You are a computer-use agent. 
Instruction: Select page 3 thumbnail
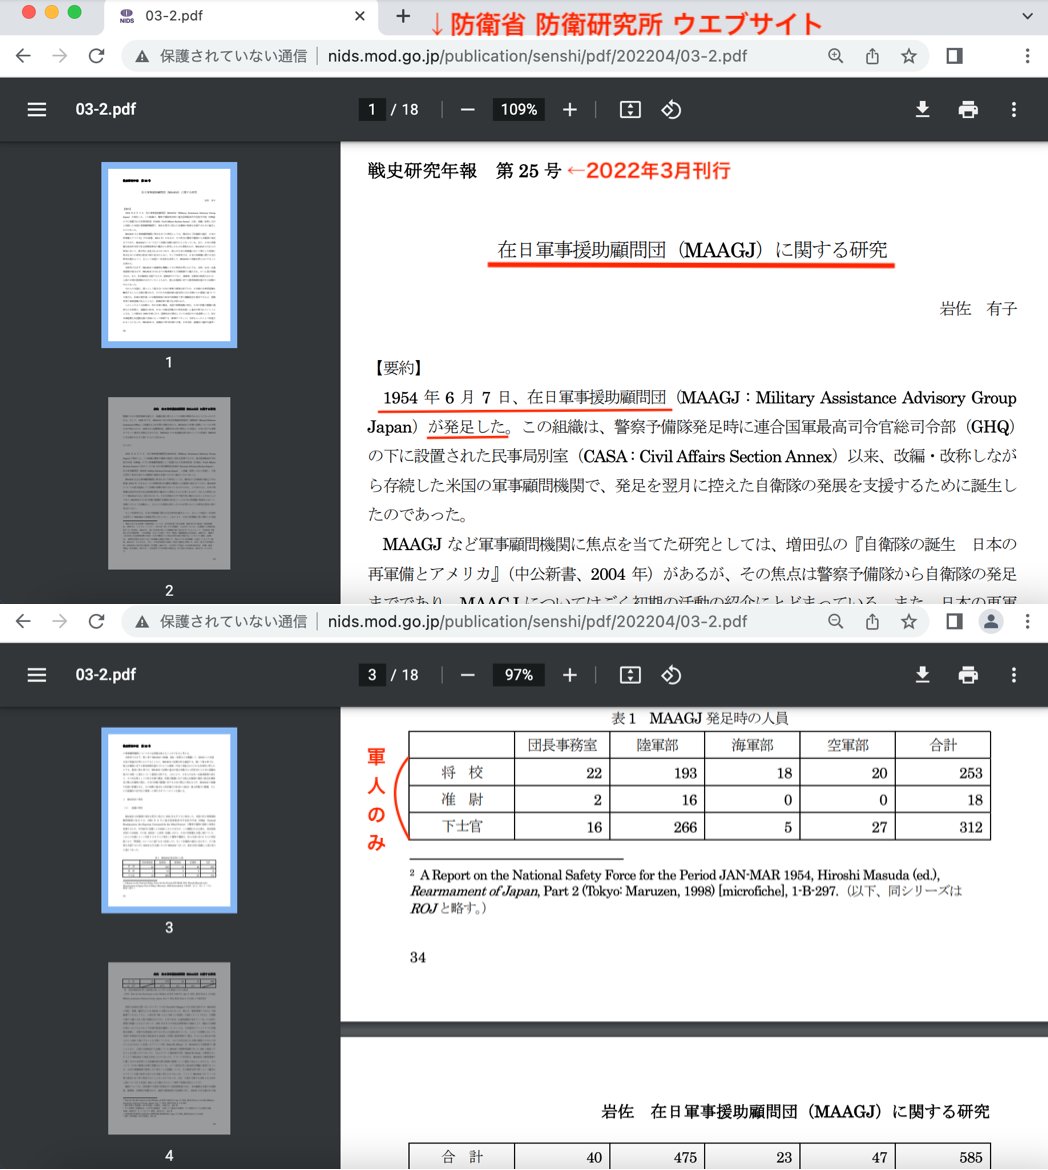pyautogui.click(x=169, y=820)
